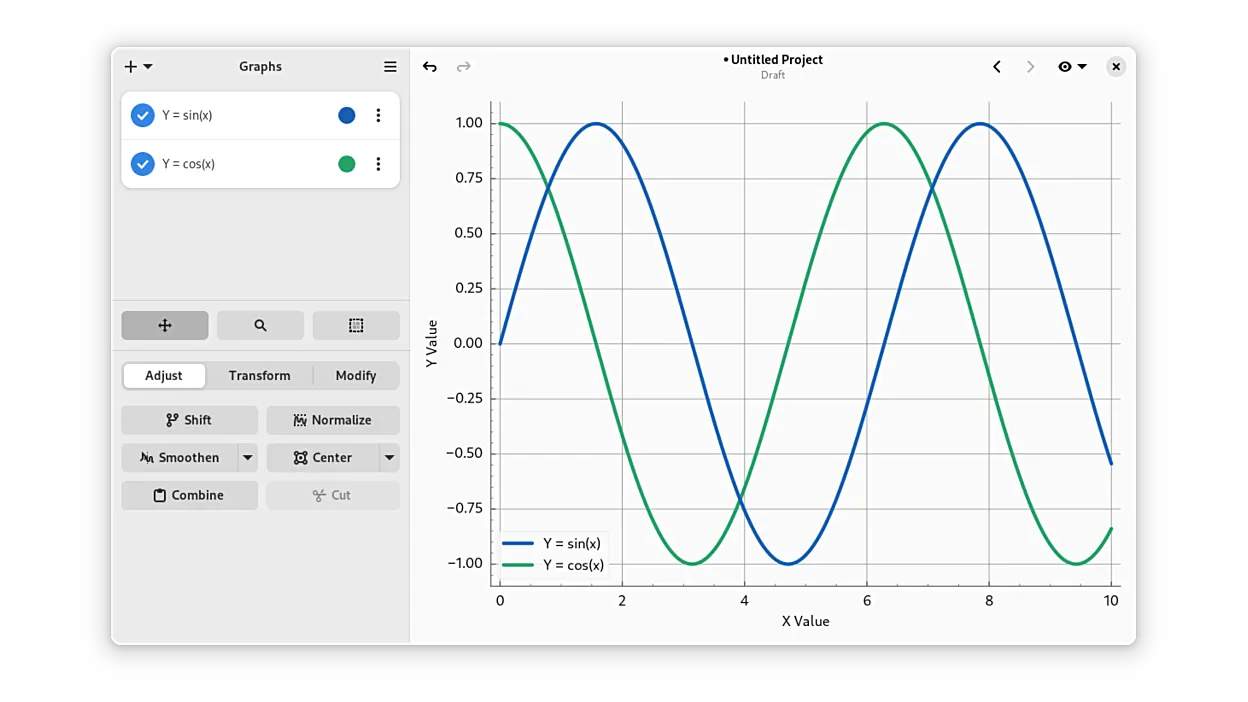
Task: Click the previous canvas arrow
Action: (x=996, y=67)
